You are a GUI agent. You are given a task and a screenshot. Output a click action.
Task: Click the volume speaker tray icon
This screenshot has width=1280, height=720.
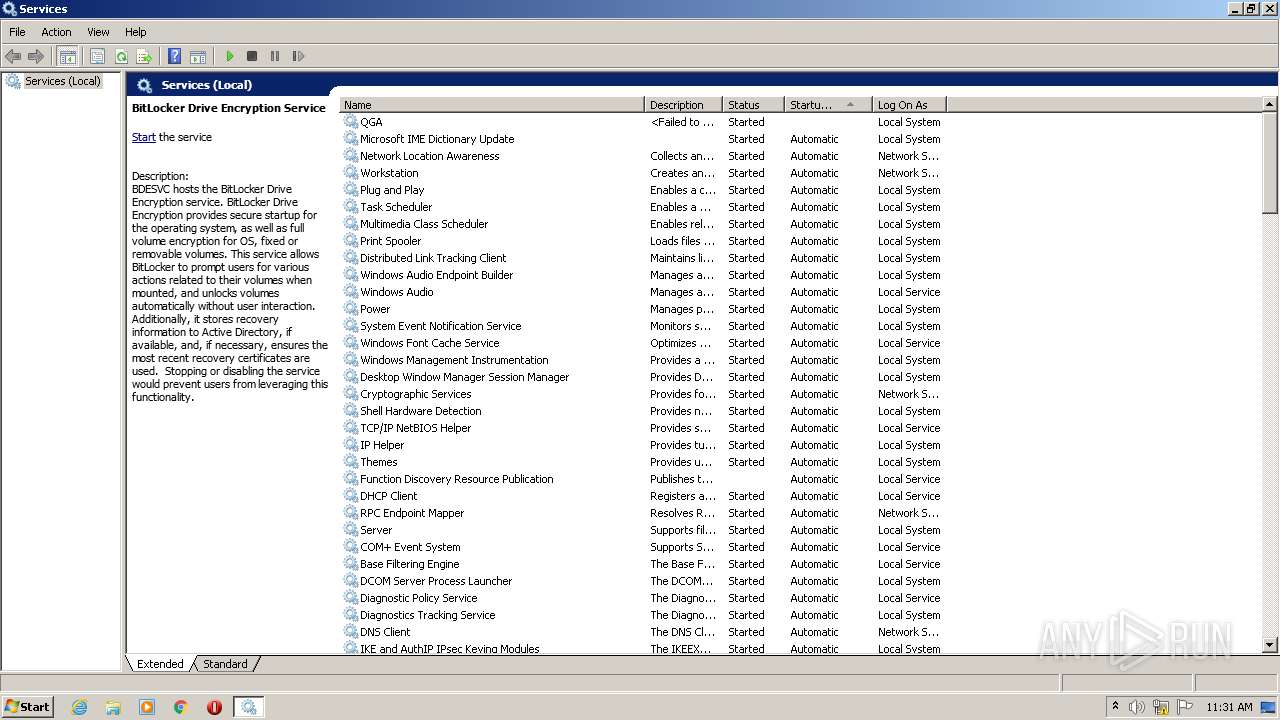pyautogui.click(x=1137, y=707)
